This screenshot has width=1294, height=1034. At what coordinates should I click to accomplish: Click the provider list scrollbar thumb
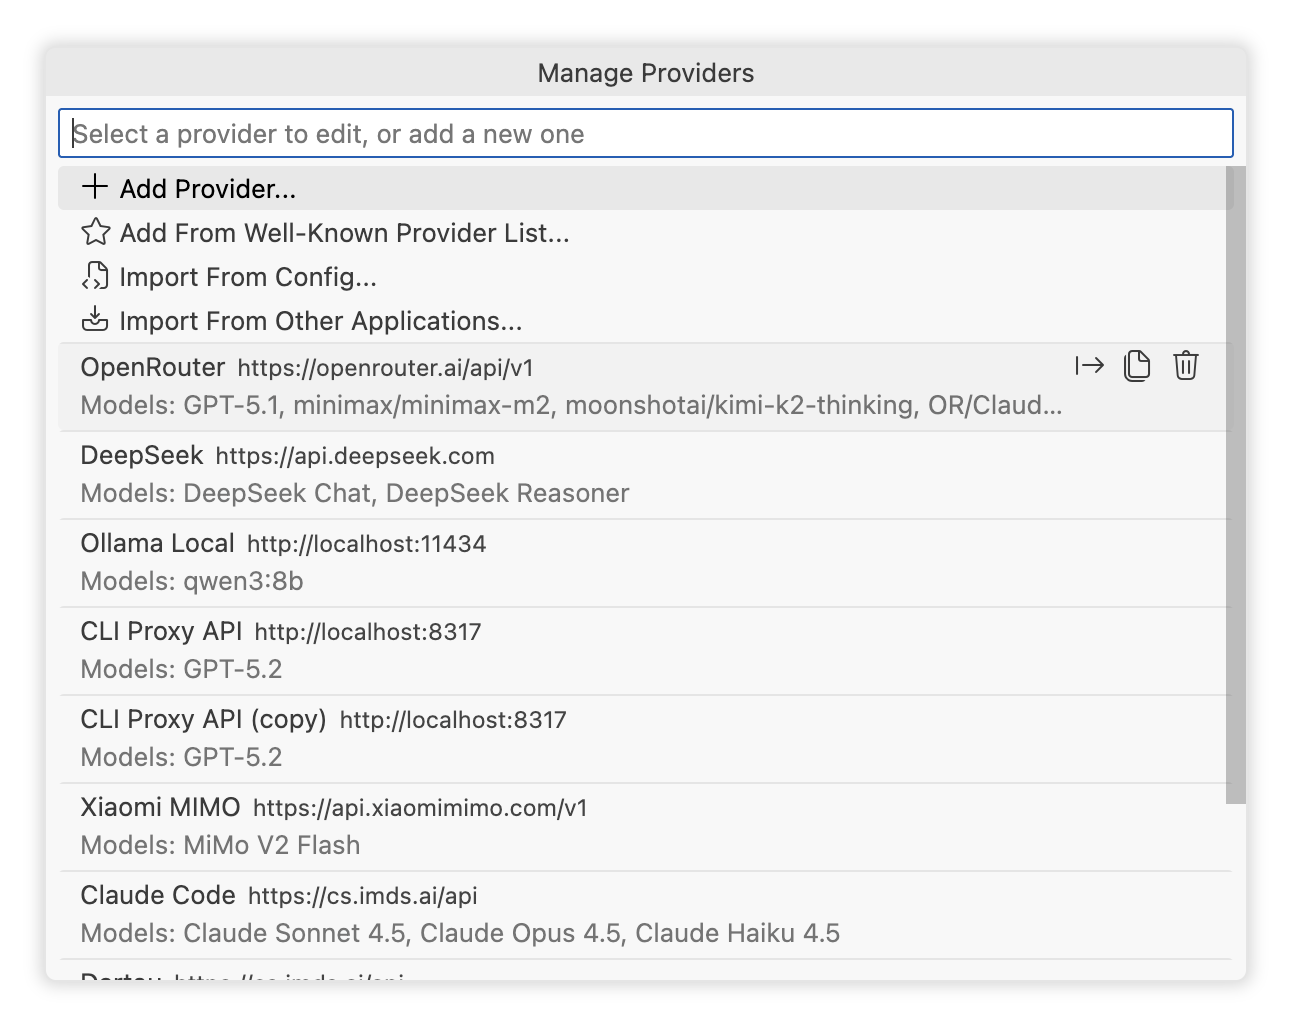[1236, 485]
